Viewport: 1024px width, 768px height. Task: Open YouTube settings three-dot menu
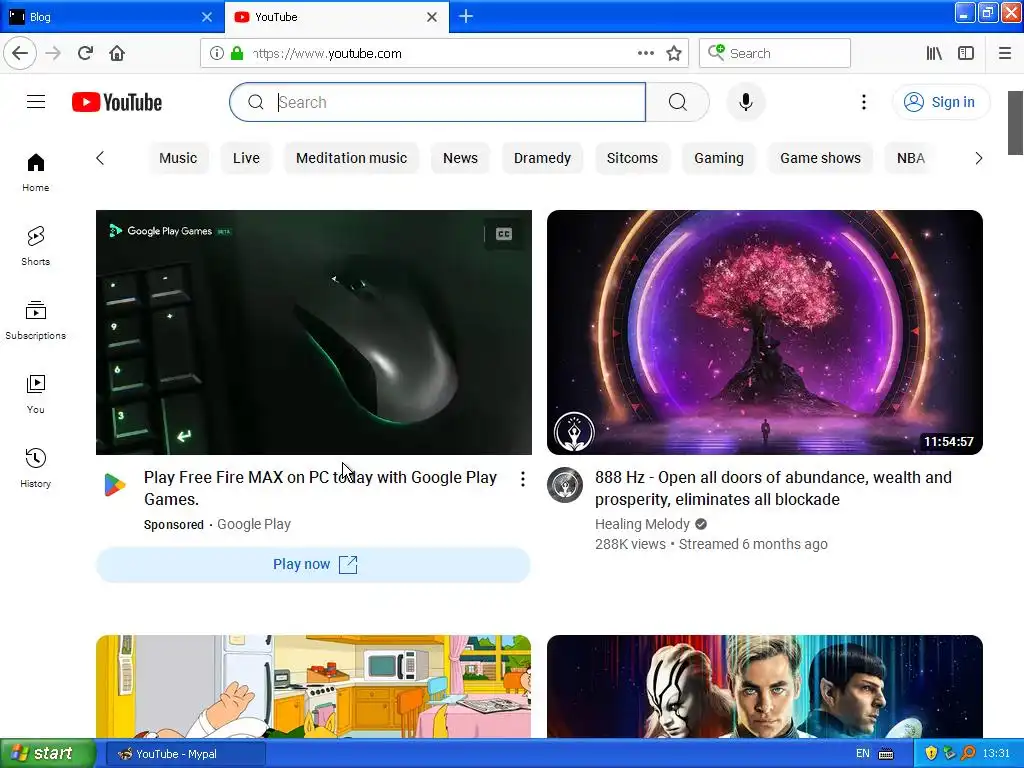coord(863,102)
